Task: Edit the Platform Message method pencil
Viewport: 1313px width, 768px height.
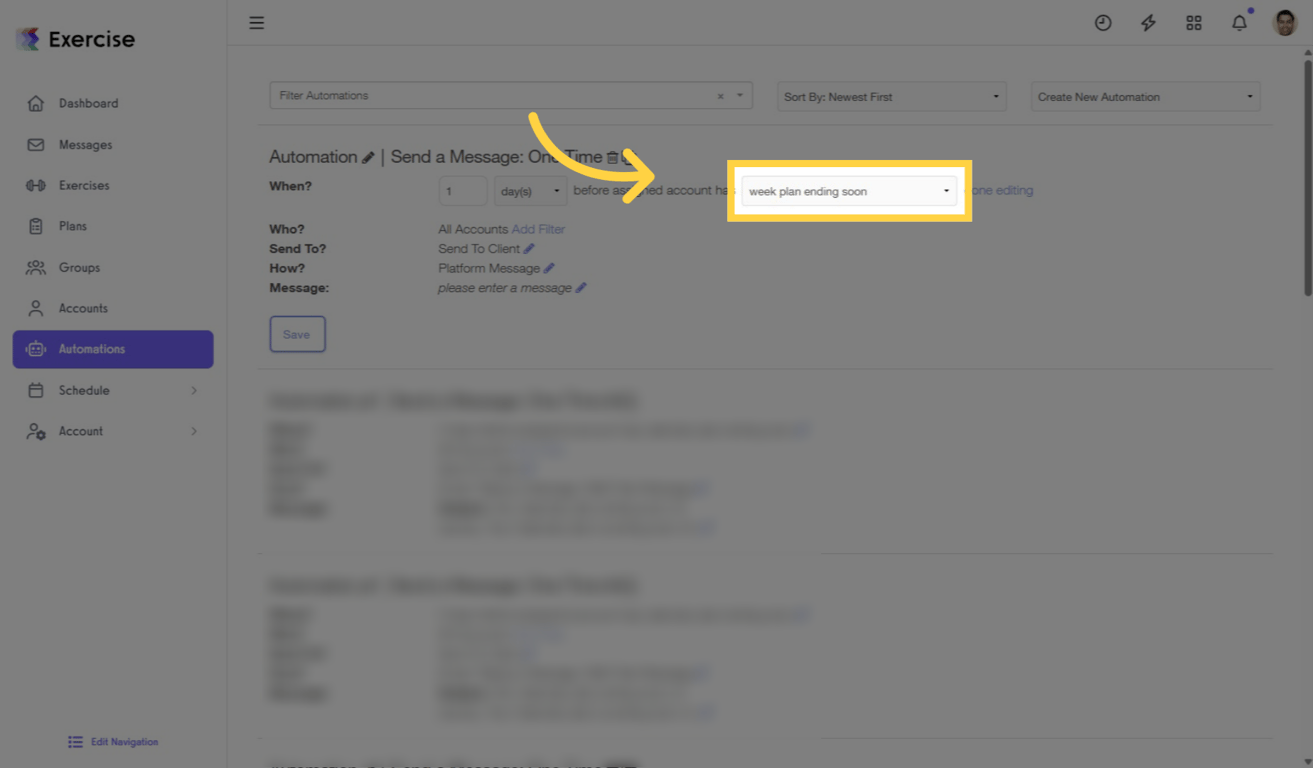Action: pos(549,268)
